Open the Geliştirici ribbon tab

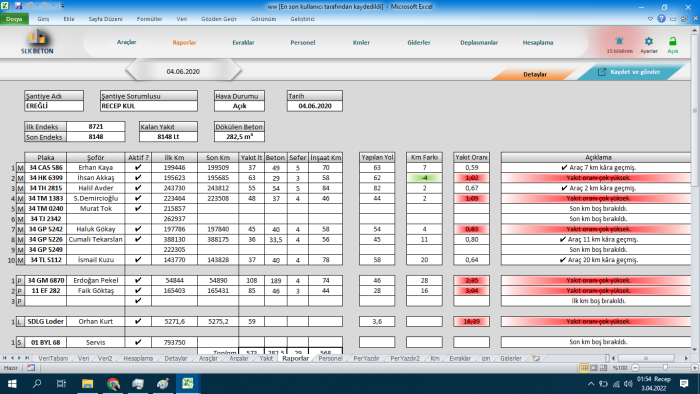point(302,19)
